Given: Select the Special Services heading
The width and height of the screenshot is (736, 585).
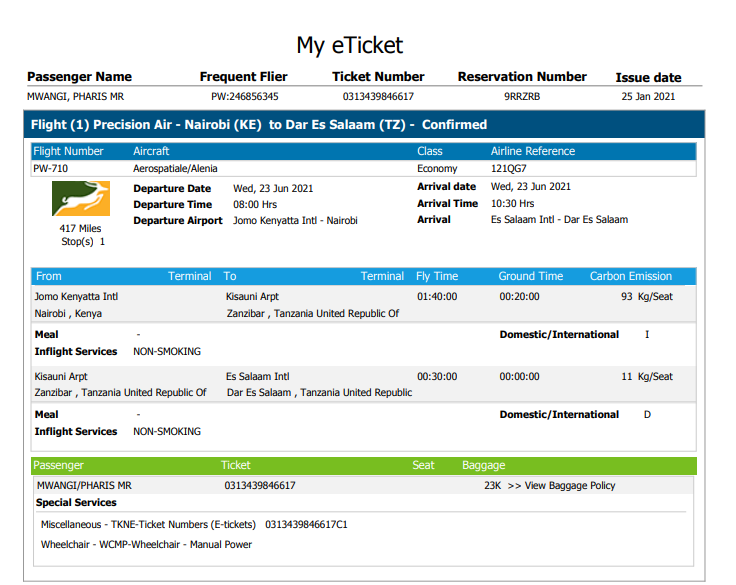Looking at the screenshot, I should [x=76, y=502].
